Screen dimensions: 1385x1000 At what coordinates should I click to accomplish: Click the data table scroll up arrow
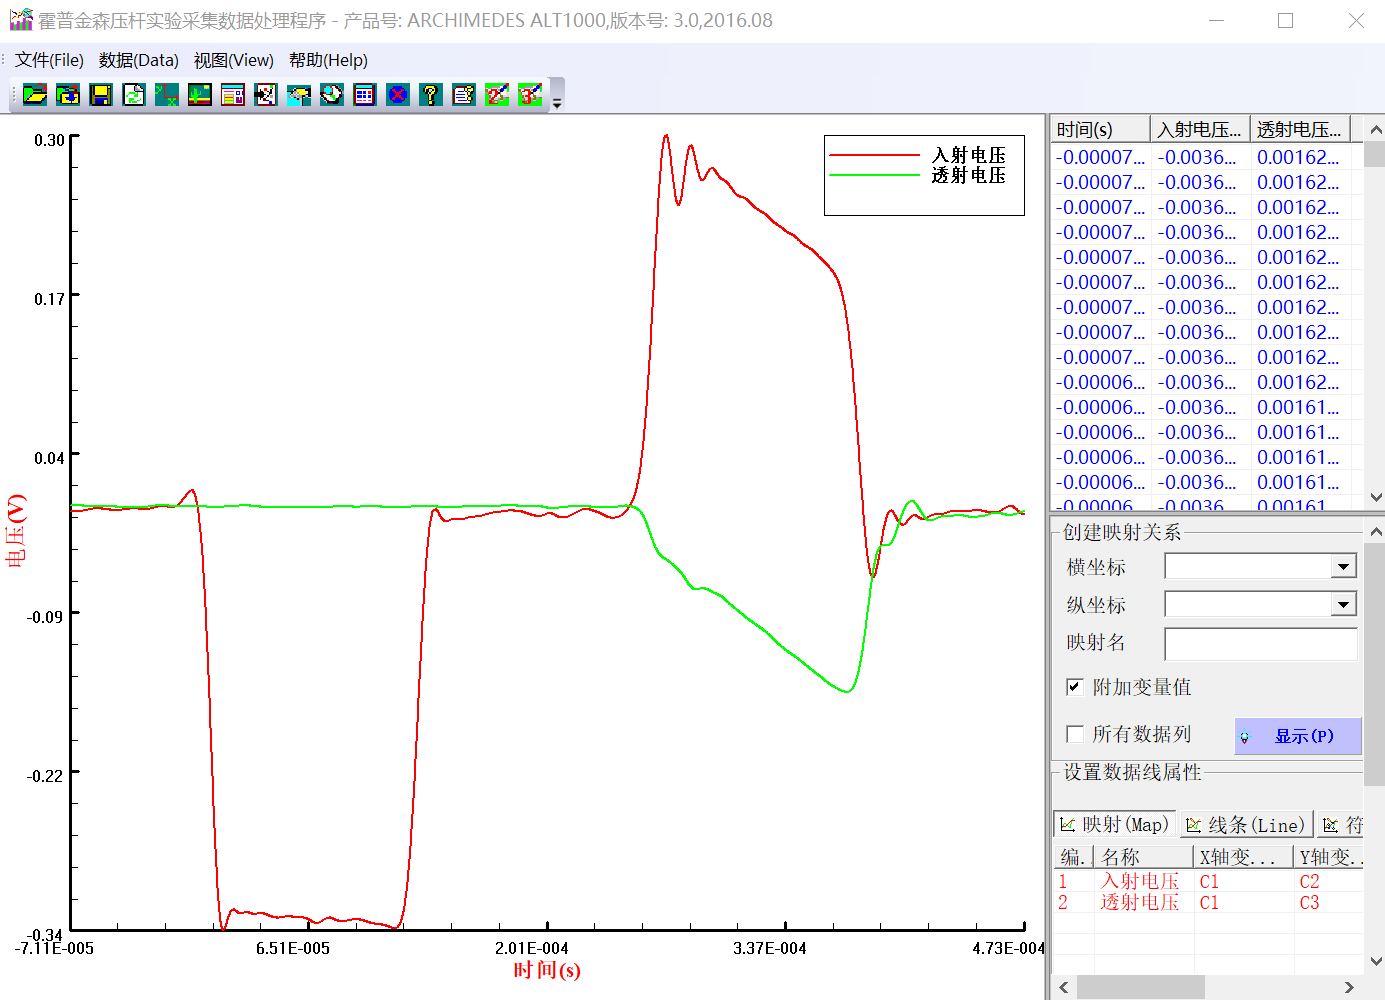point(1375,129)
